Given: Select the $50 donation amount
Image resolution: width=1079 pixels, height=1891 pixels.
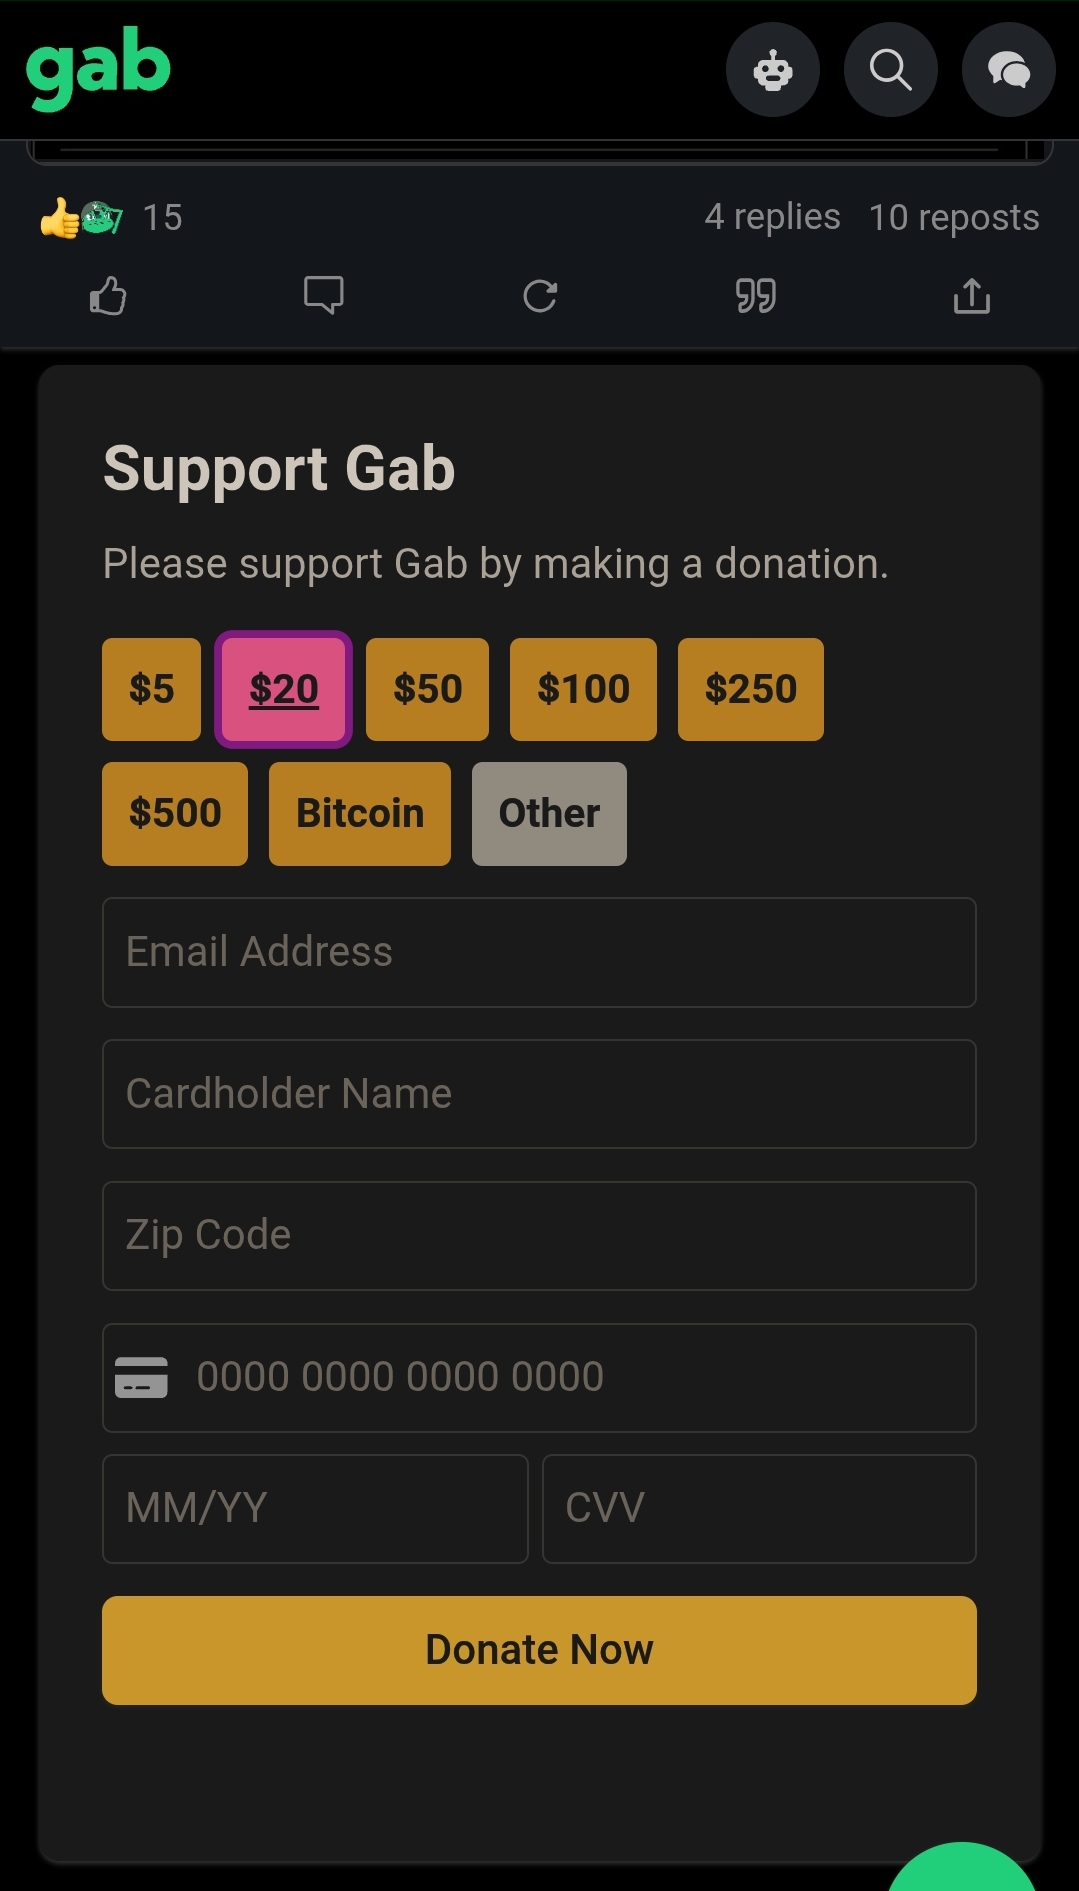Looking at the screenshot, I should pos(427,689).
